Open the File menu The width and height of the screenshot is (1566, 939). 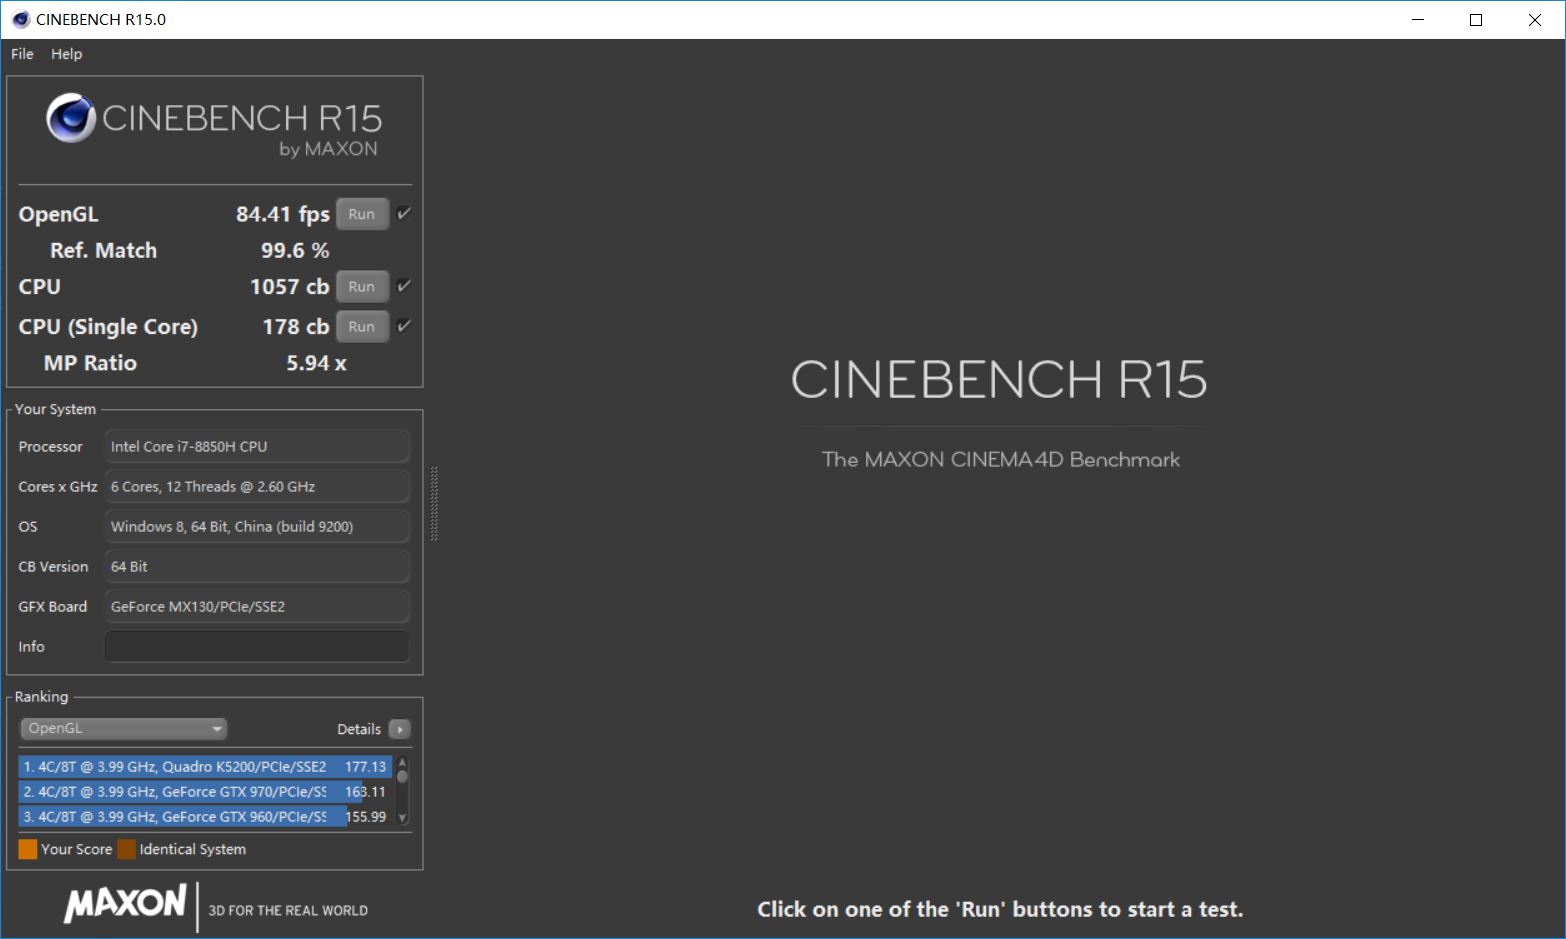coord(22,54)
